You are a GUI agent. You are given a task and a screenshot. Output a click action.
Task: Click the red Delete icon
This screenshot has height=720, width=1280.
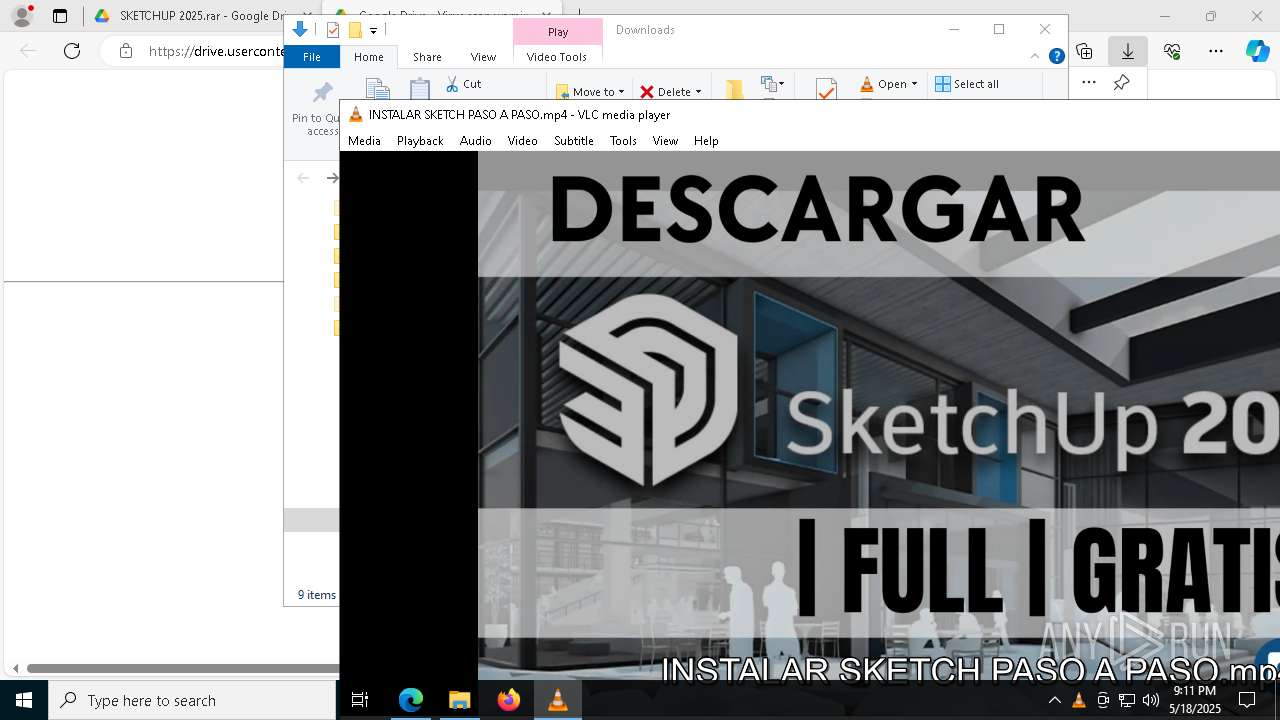pyautogui.click(x=647, y=92)
